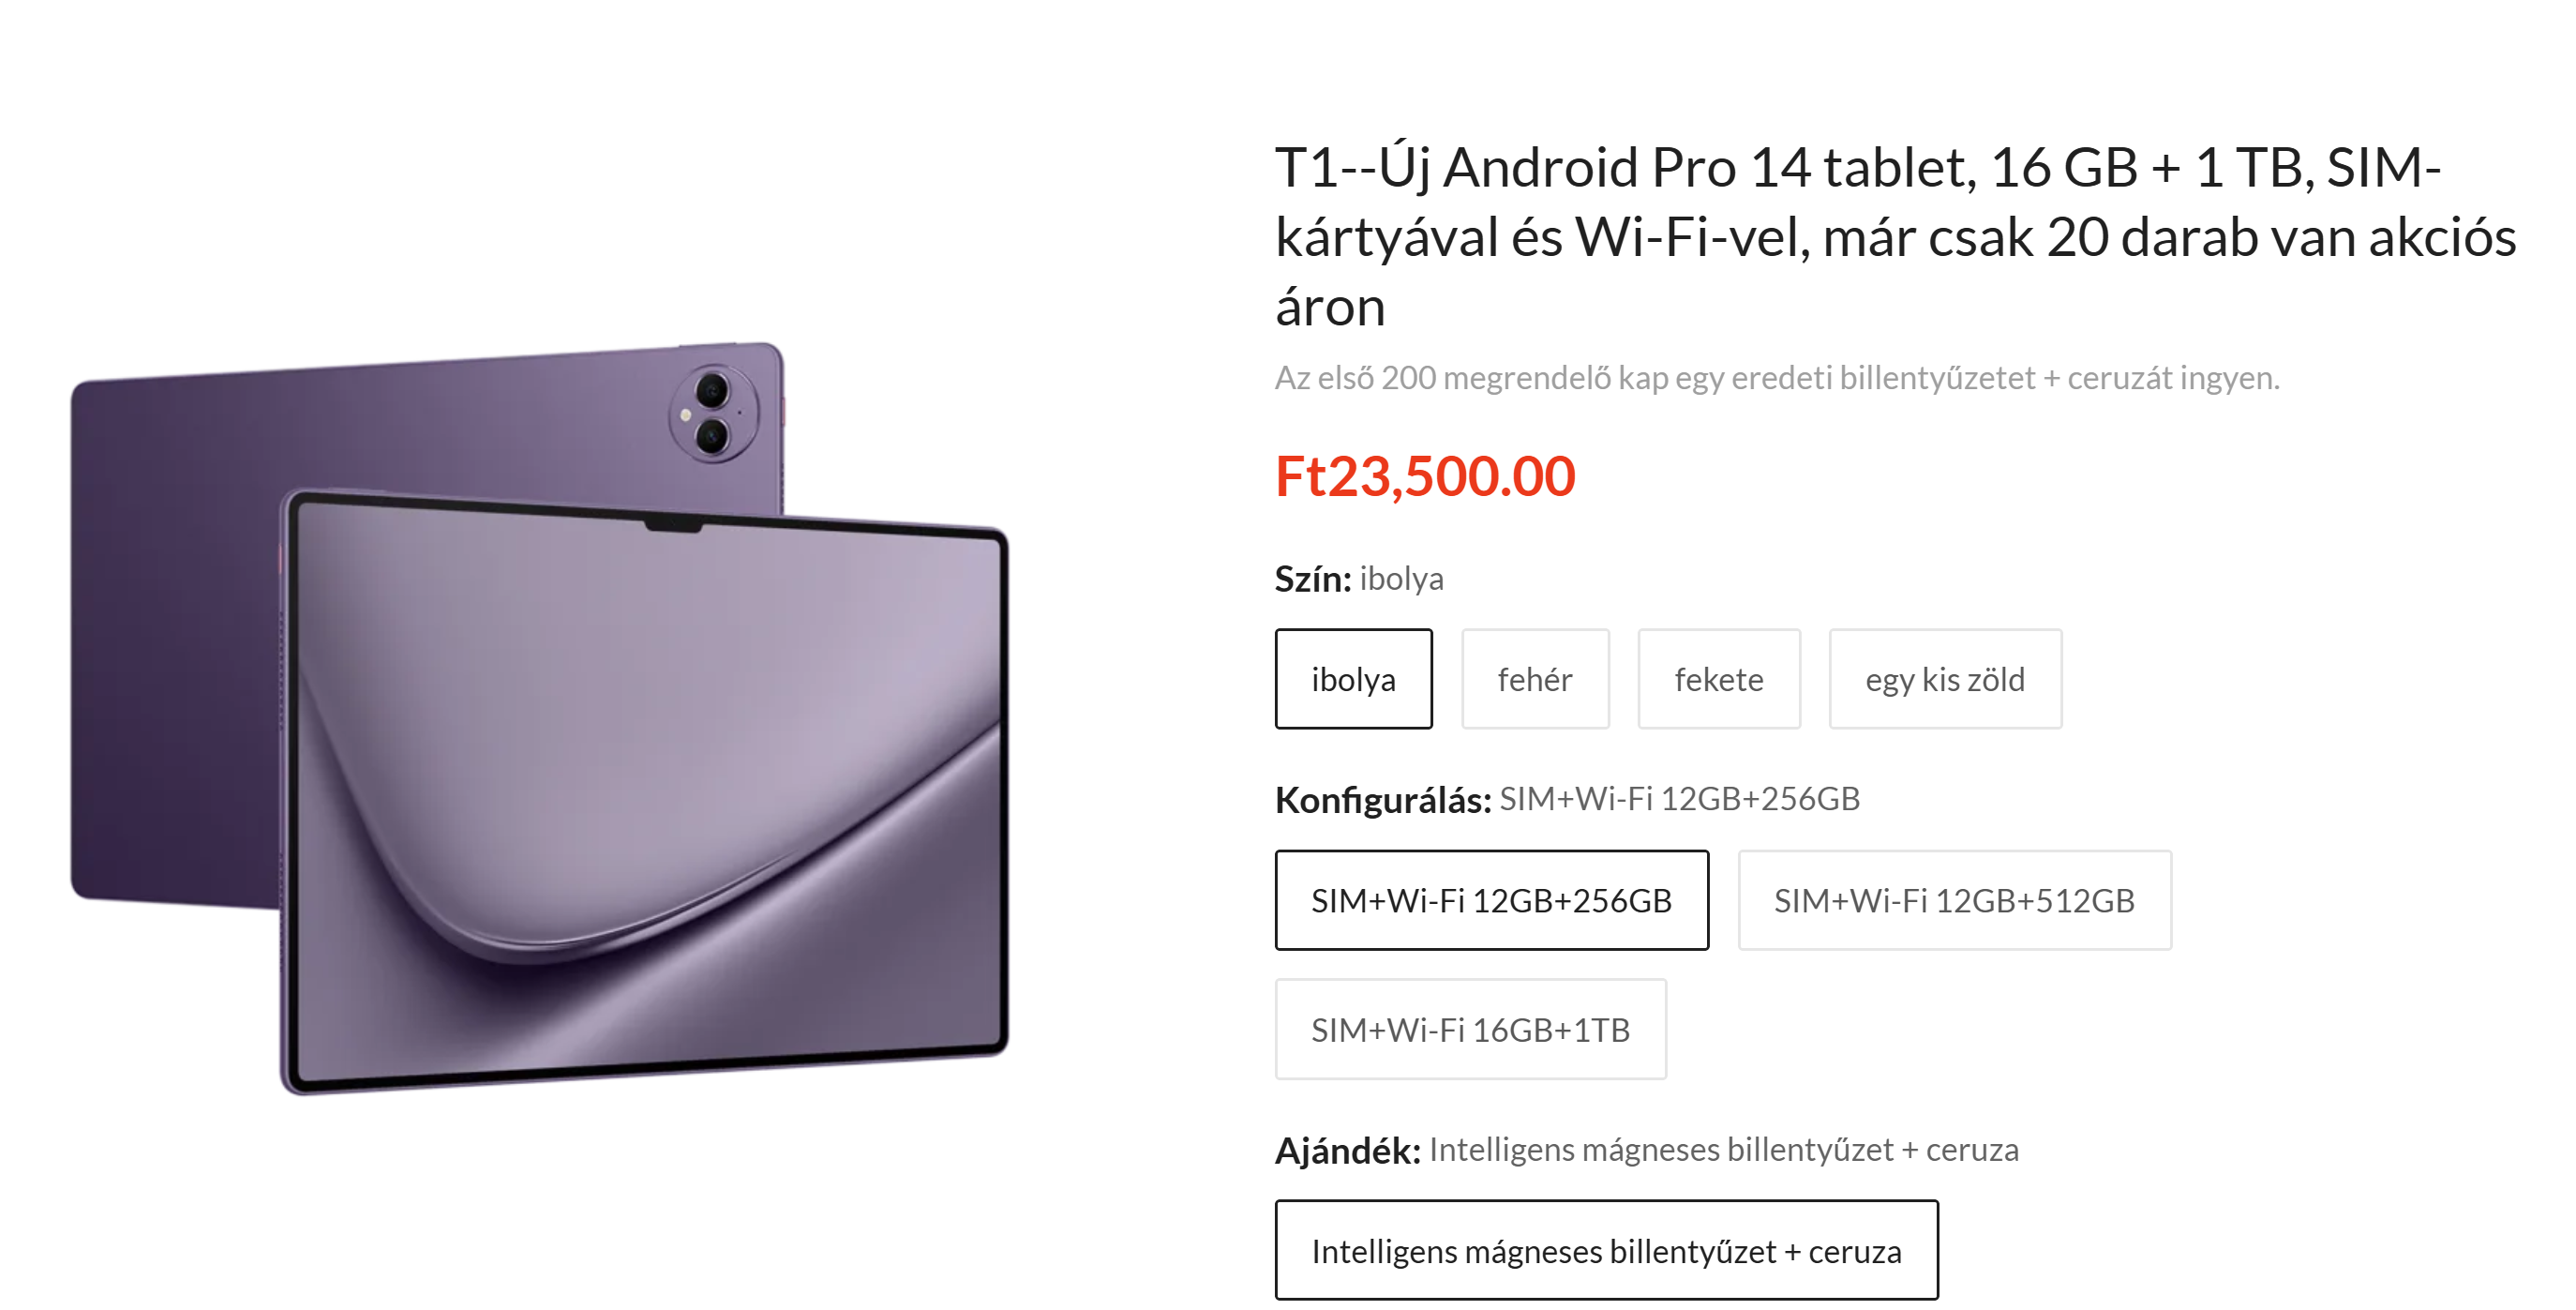Image resolution: width=2576 pixels, height=1310 pixels.
Task: Click the Szín label
Action: (1313, 579)
